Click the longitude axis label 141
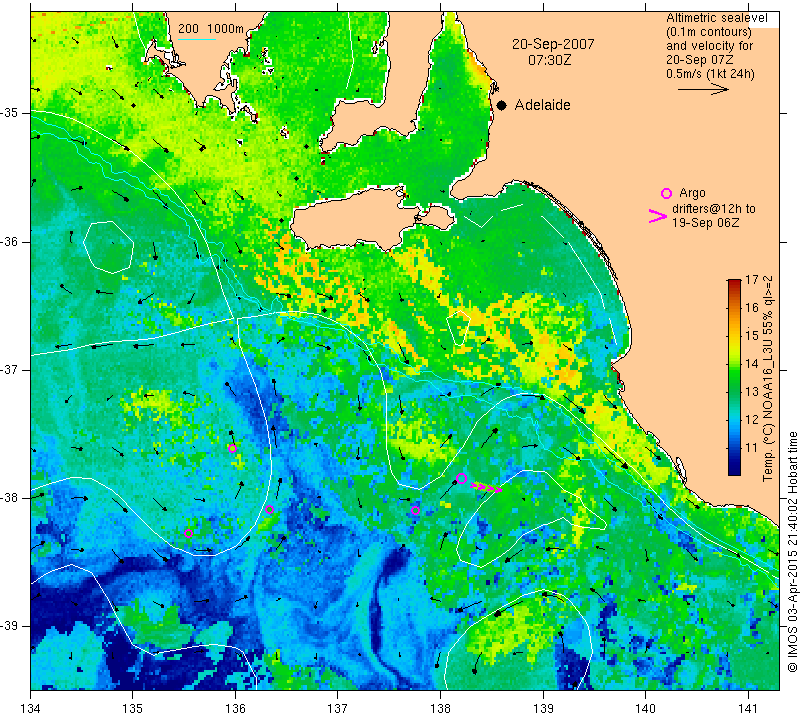Viewport: 800px width, 720px height. click(748, 709)
